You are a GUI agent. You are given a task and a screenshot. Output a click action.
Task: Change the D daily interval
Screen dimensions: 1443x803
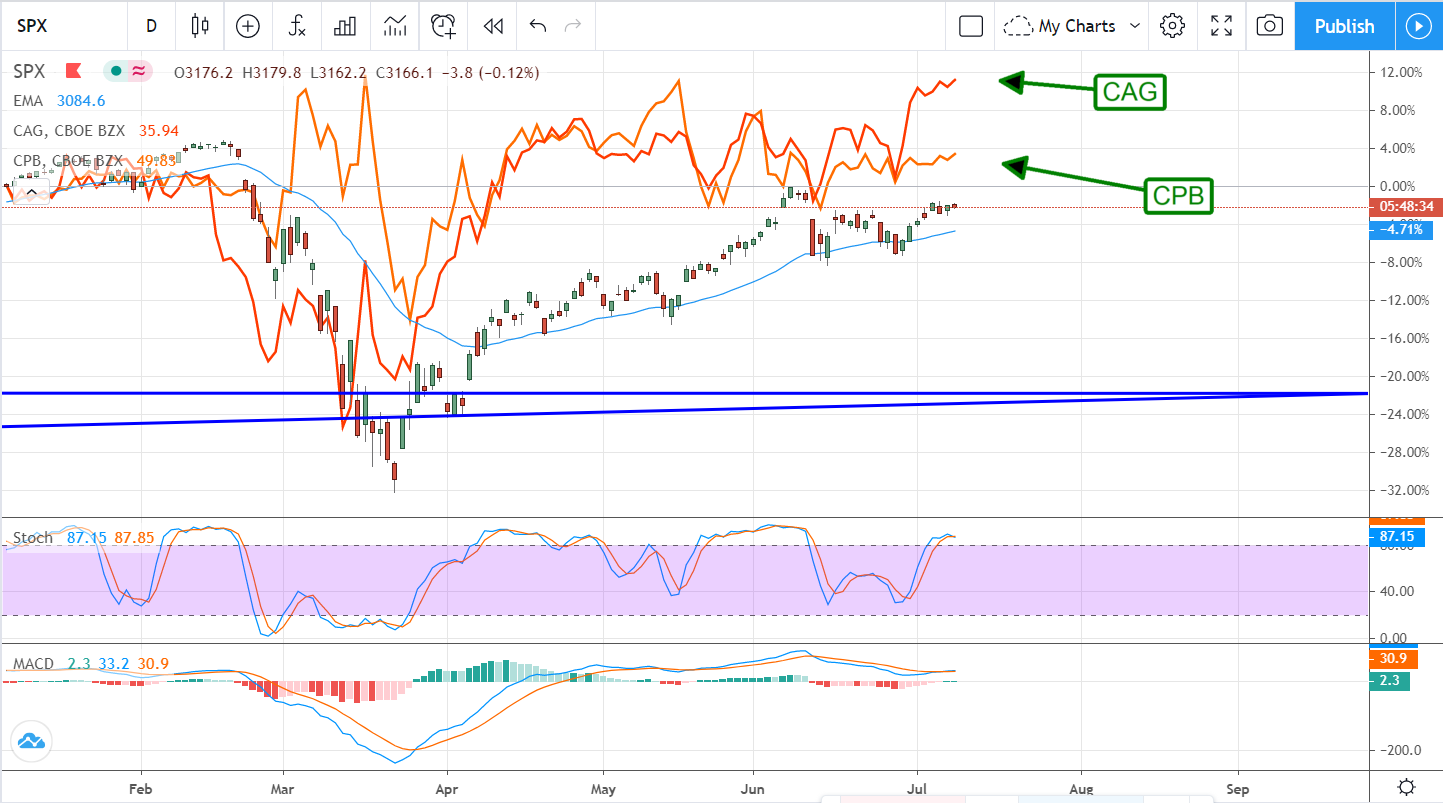click(x=151, y=26)
